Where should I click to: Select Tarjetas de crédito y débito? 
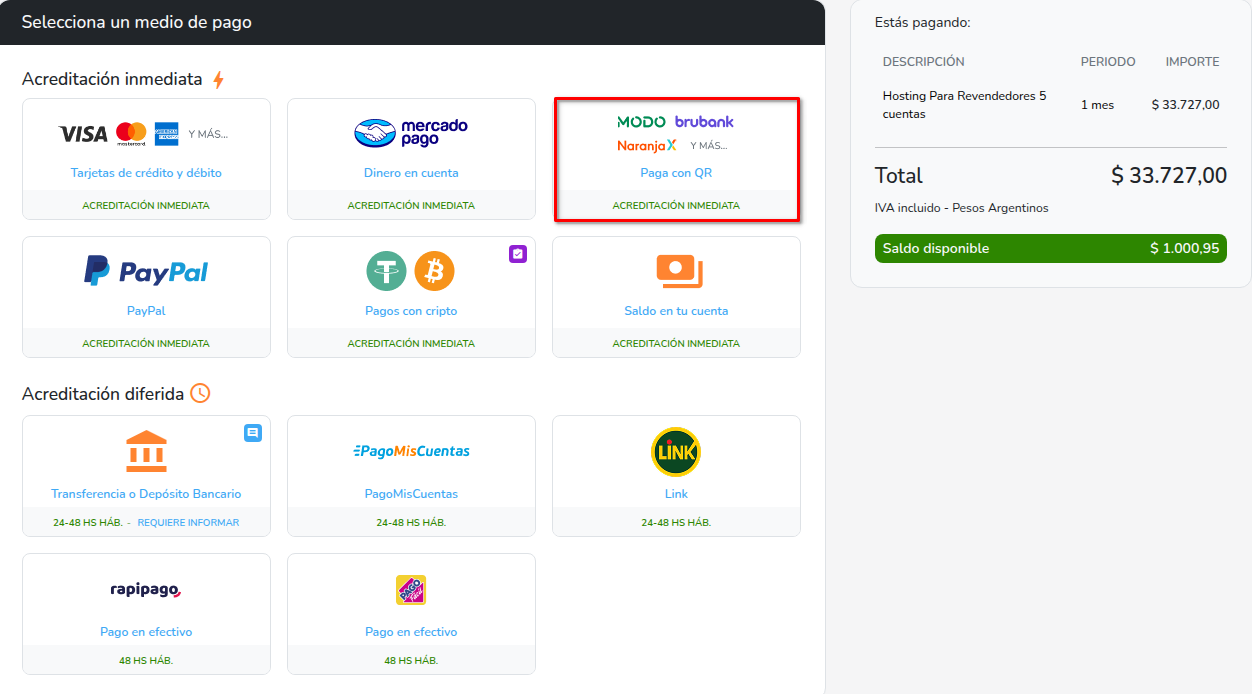click(x=146, y=173)
